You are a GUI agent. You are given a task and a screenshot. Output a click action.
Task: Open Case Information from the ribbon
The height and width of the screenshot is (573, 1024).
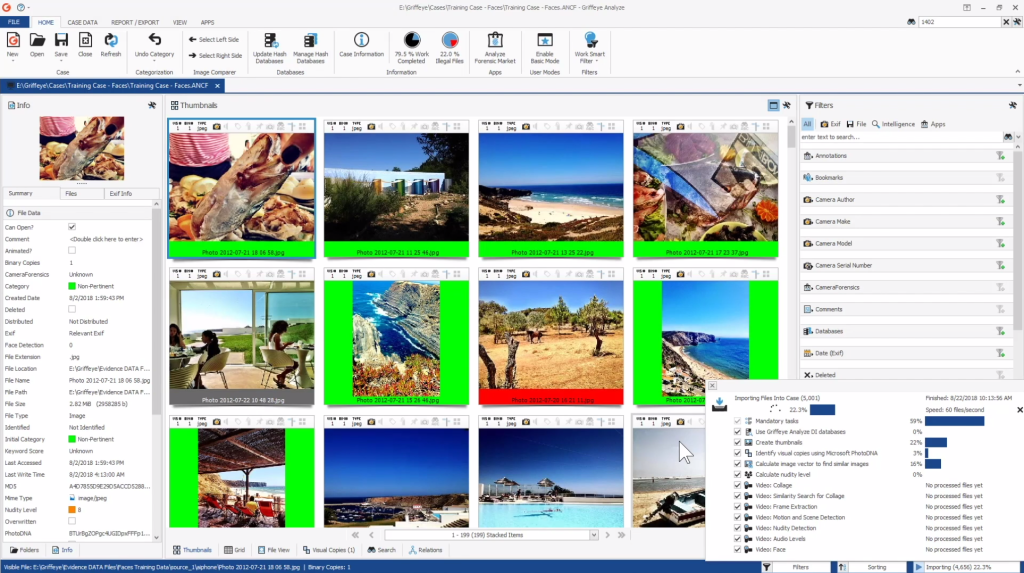(x=361, y=40)
